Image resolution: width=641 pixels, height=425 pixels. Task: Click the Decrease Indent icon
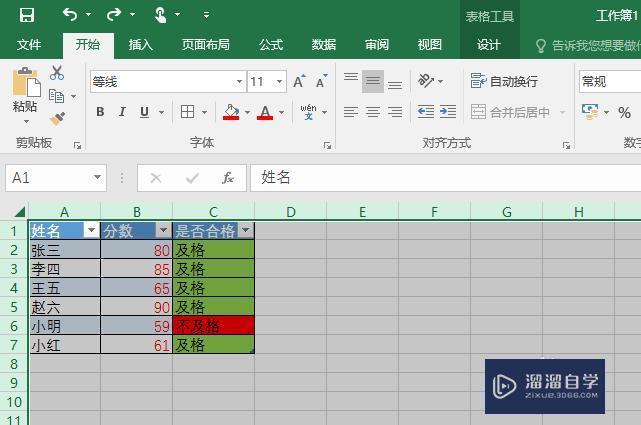pyautogui.click(x=426, y=112)
